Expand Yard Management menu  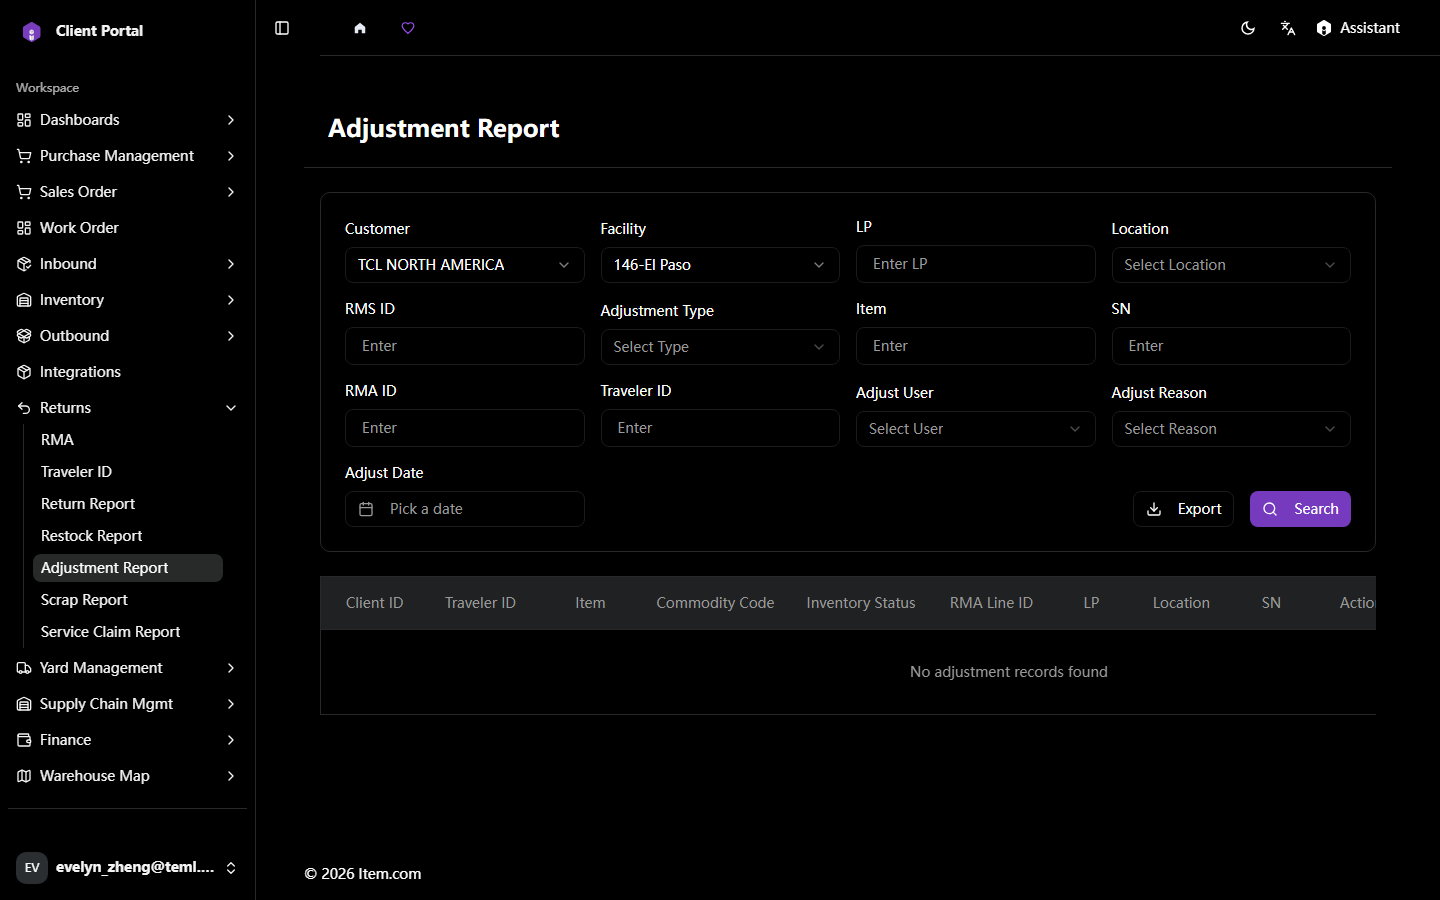pos(127,668)
